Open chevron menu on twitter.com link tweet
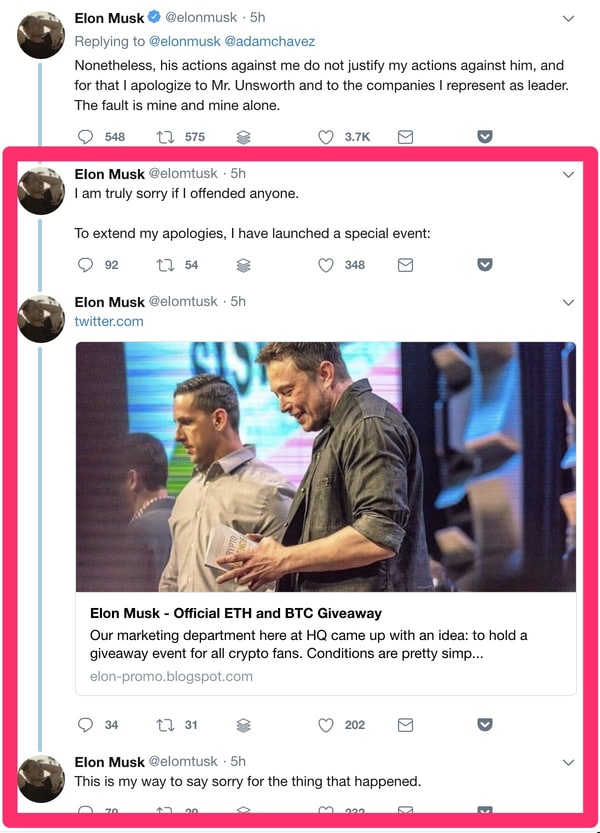 point(568,302)
